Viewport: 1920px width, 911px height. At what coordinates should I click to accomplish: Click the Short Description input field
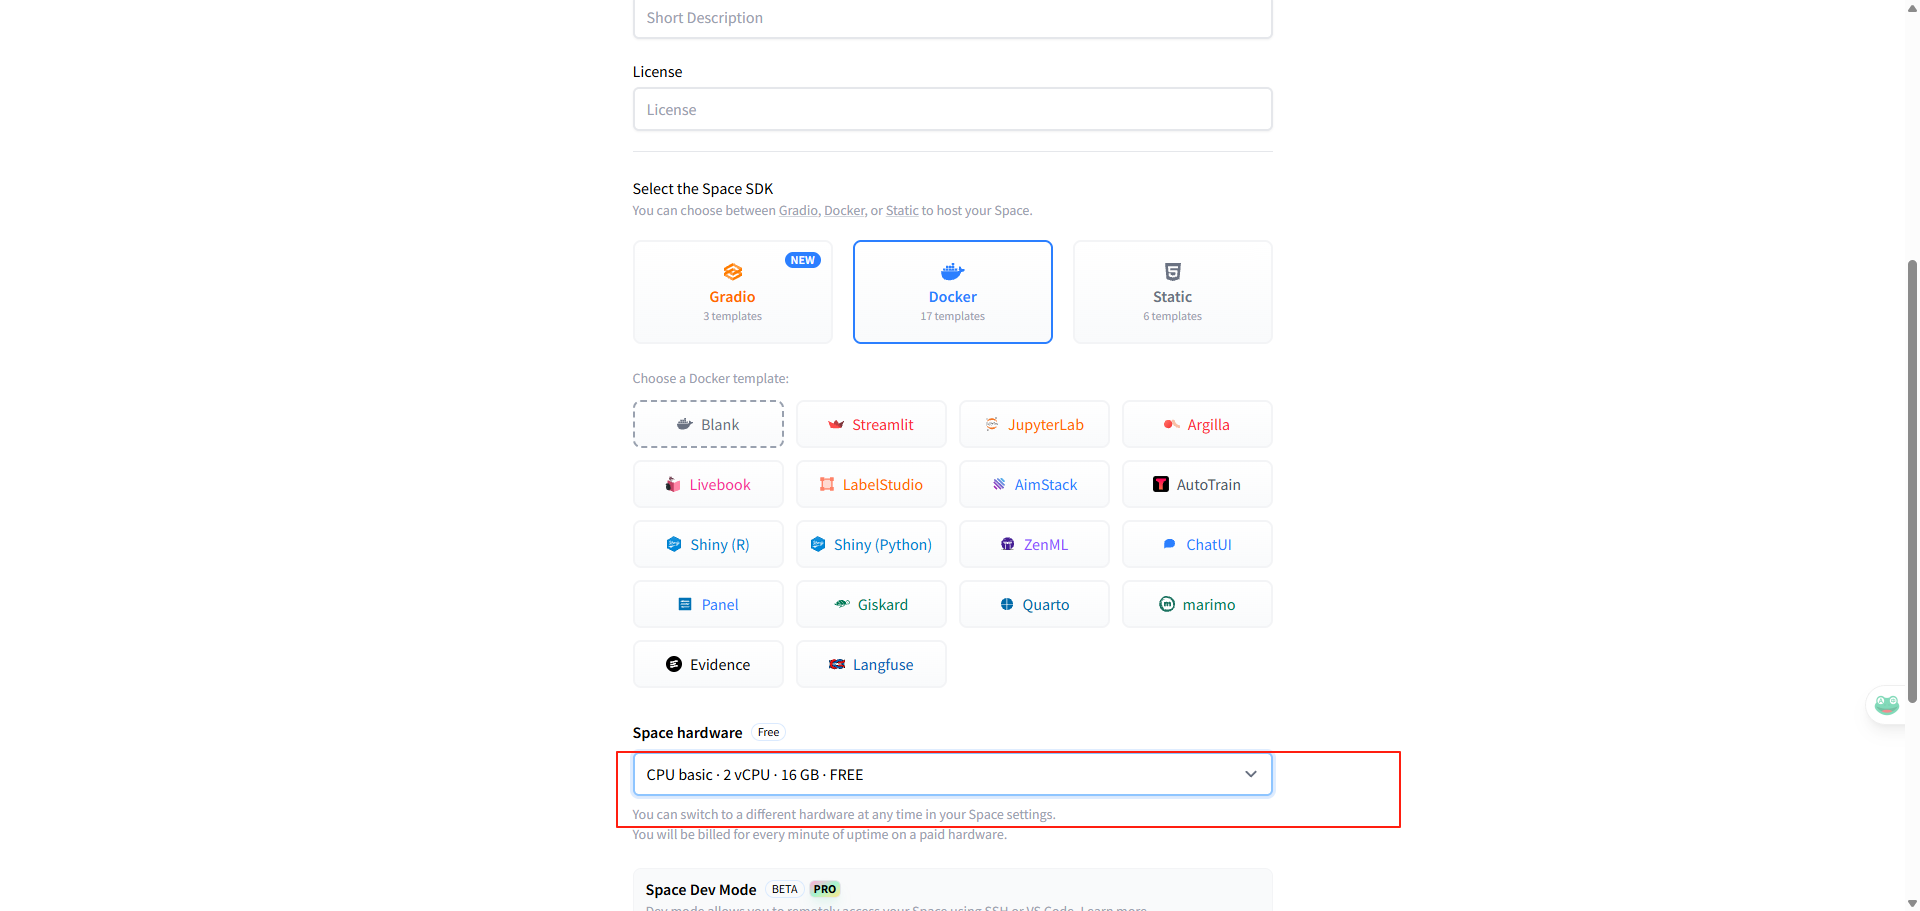pyautogui.click(x=952, y=18)
